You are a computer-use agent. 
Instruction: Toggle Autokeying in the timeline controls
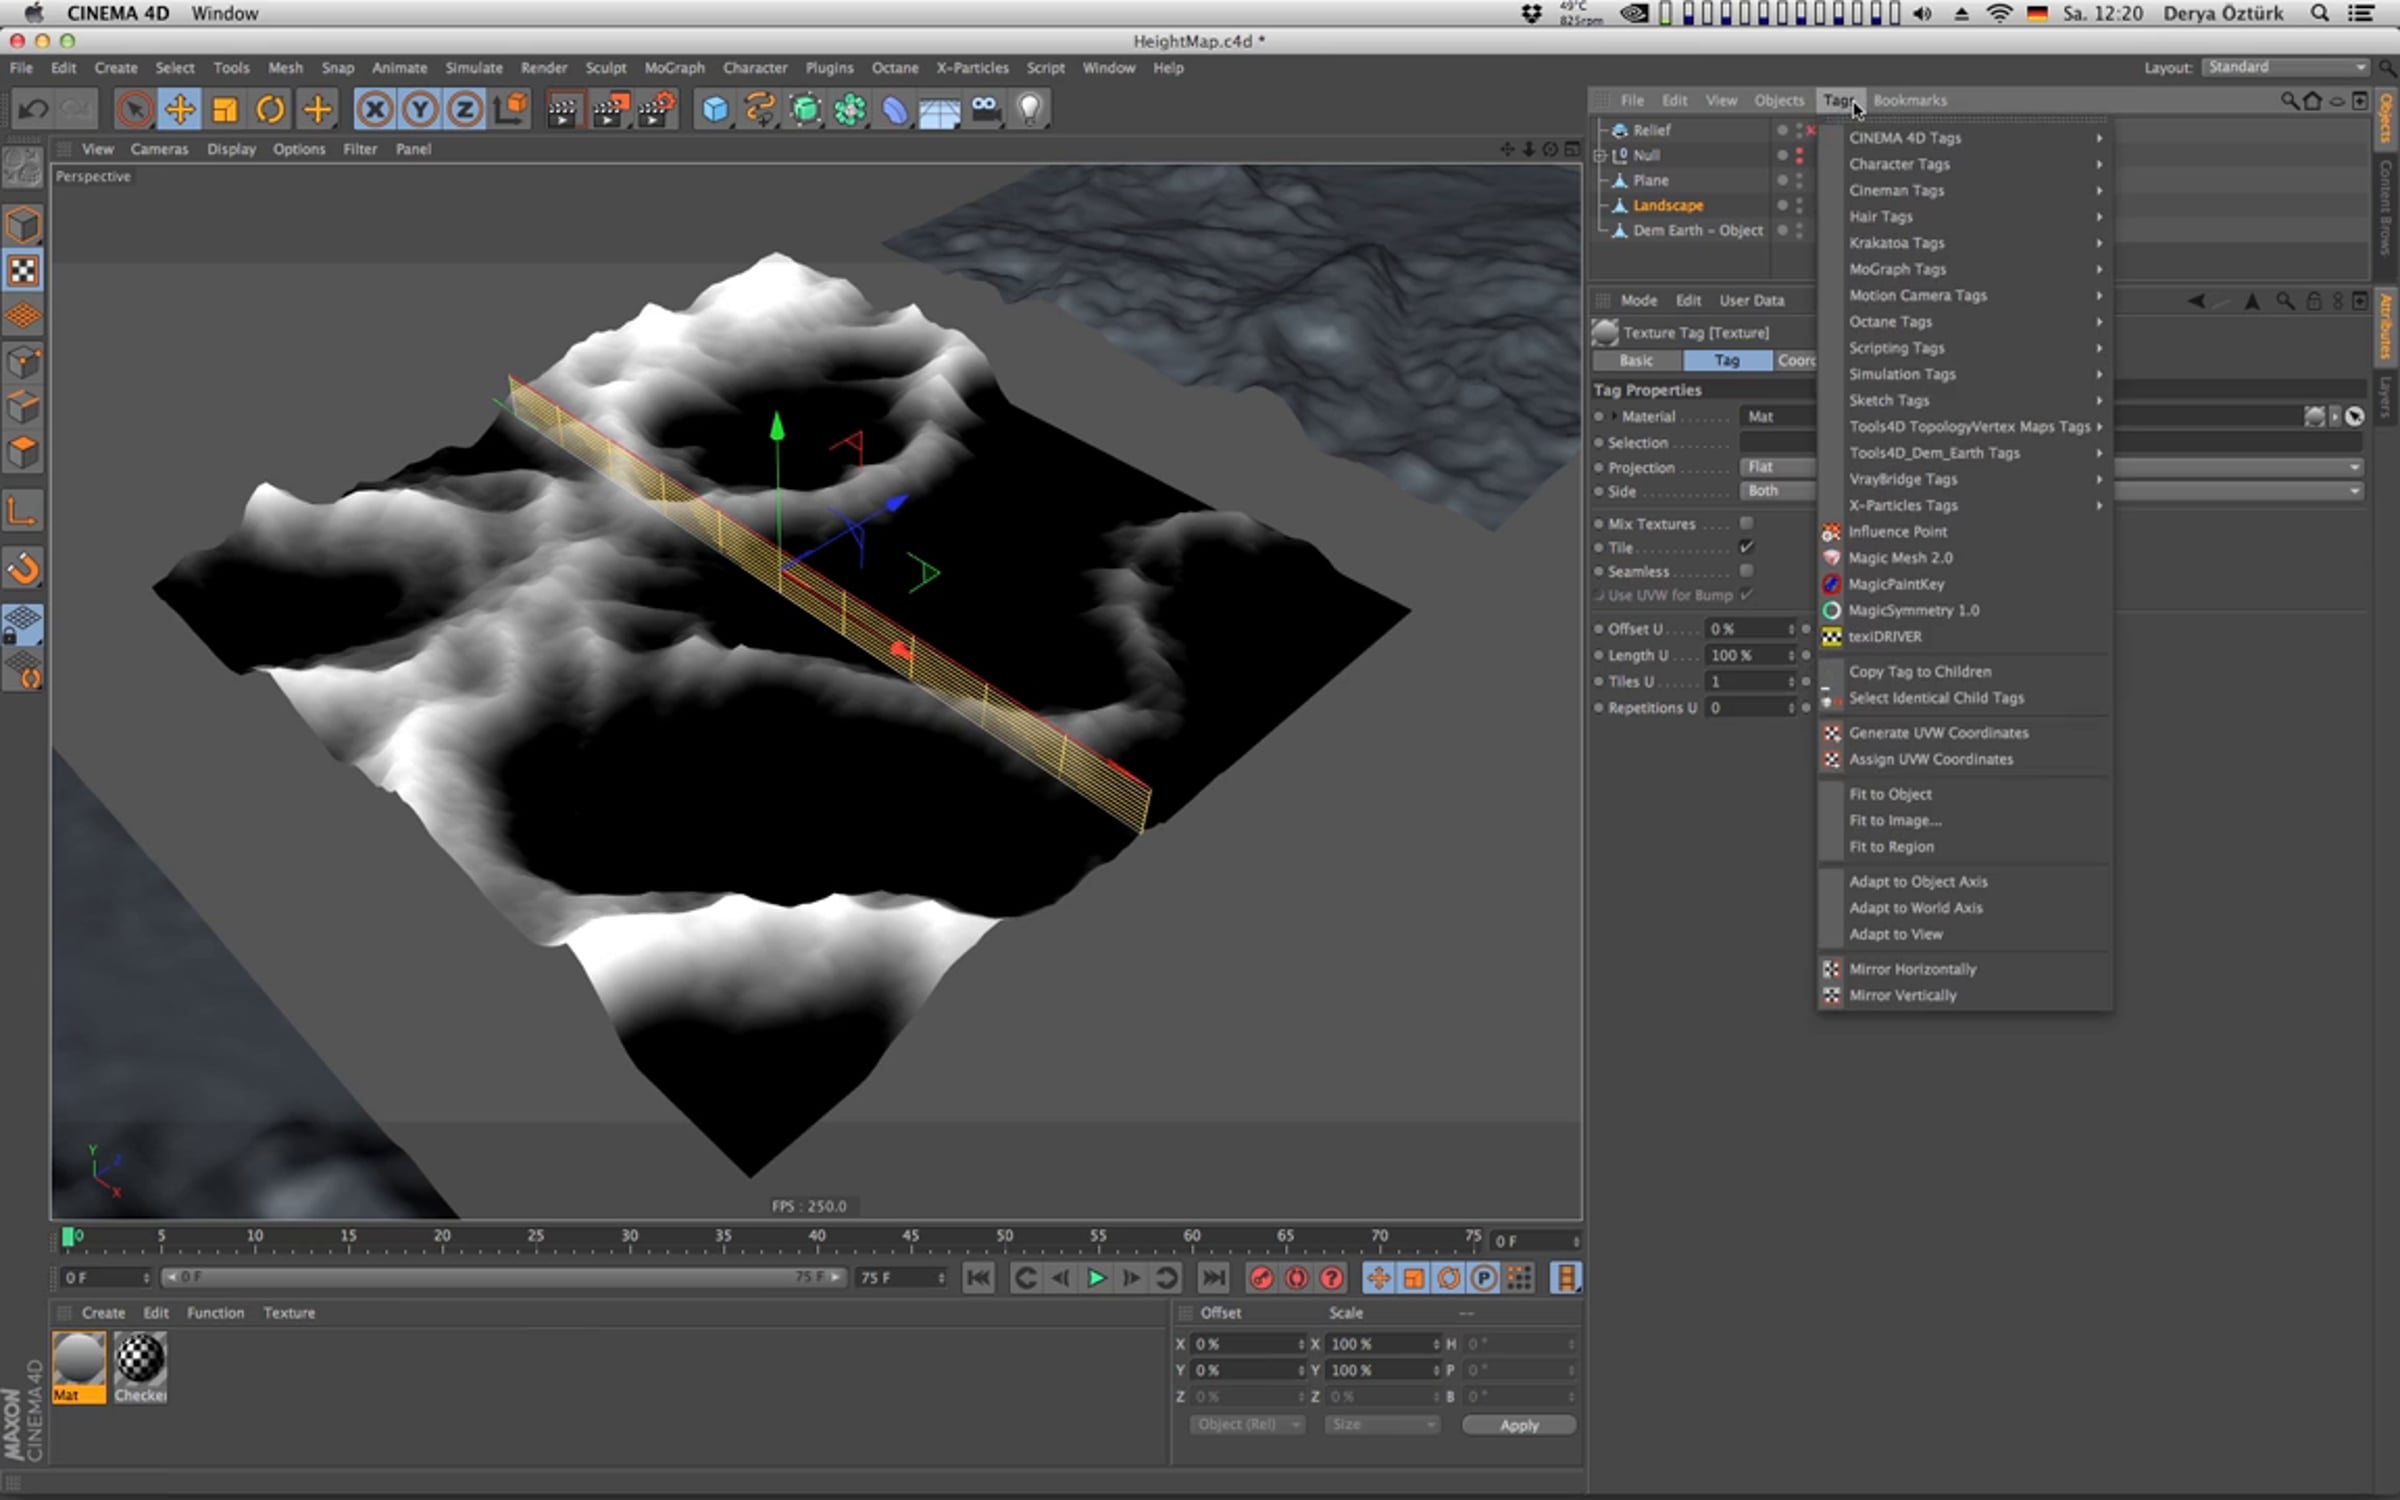[1296, 1278]
